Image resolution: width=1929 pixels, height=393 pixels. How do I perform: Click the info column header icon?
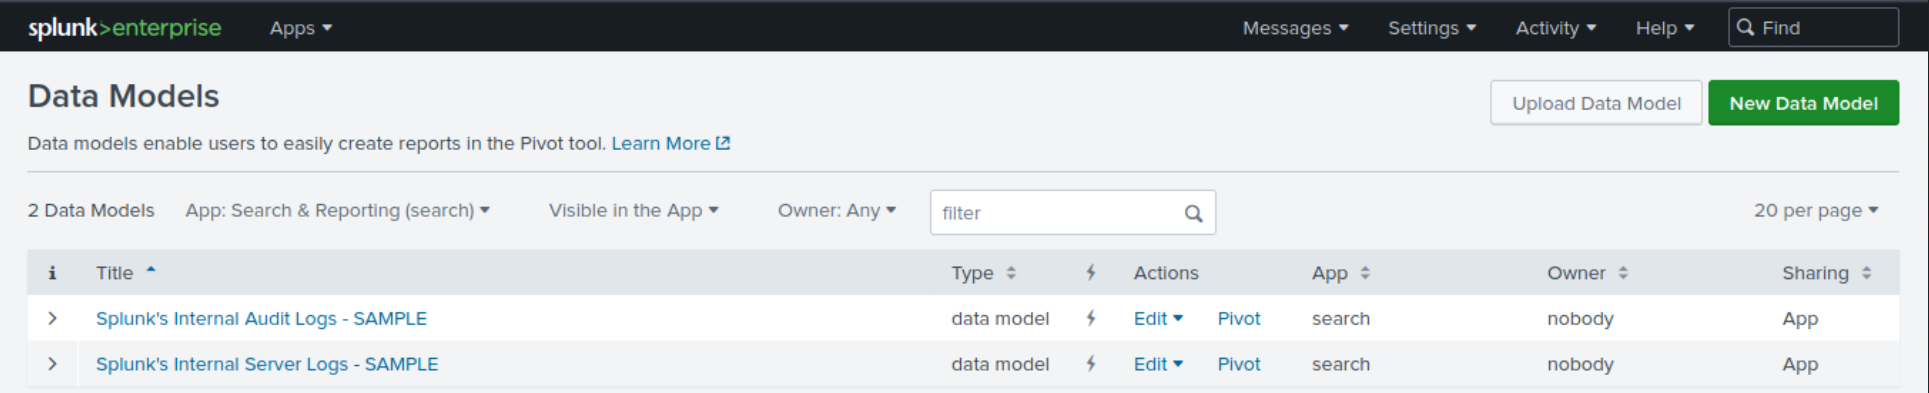pyautogui.click(x=52, y=272)
